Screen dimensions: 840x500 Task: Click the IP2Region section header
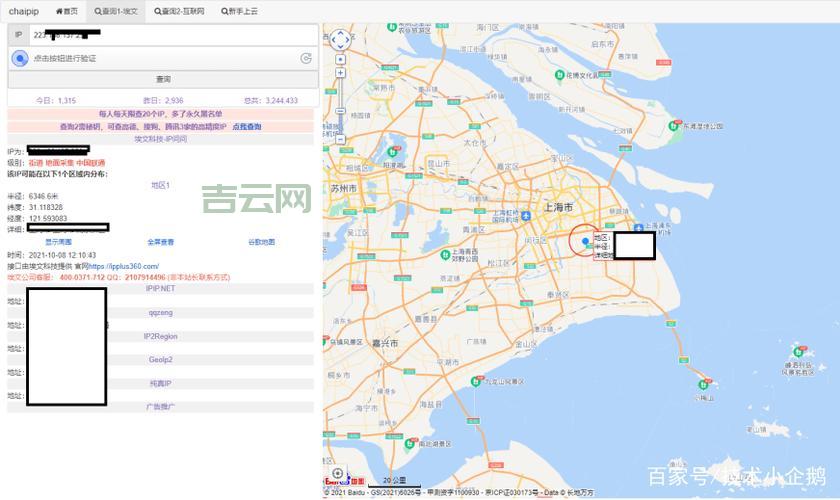click(160, 337)
